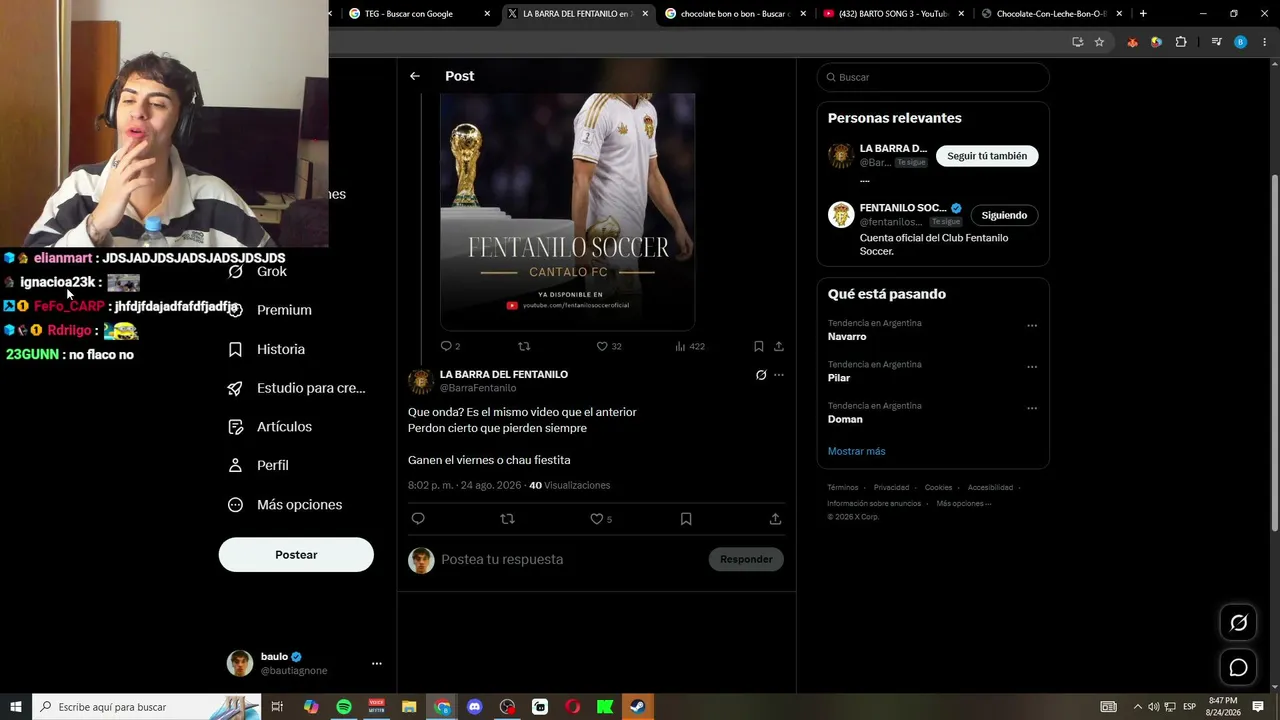Repost the 'Que onda?' tweet

click(x=507, y=519)
